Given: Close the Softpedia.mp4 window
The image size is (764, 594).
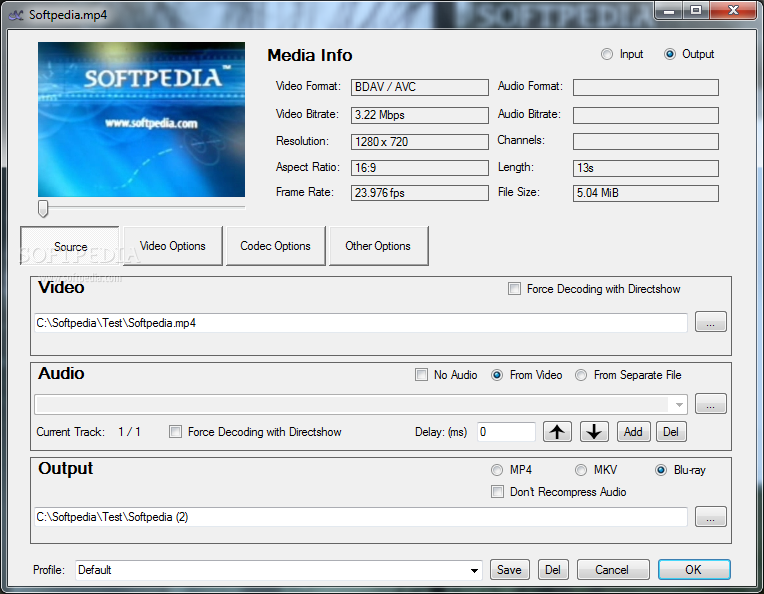Looking at the screenshot, I should pos(733,11).
